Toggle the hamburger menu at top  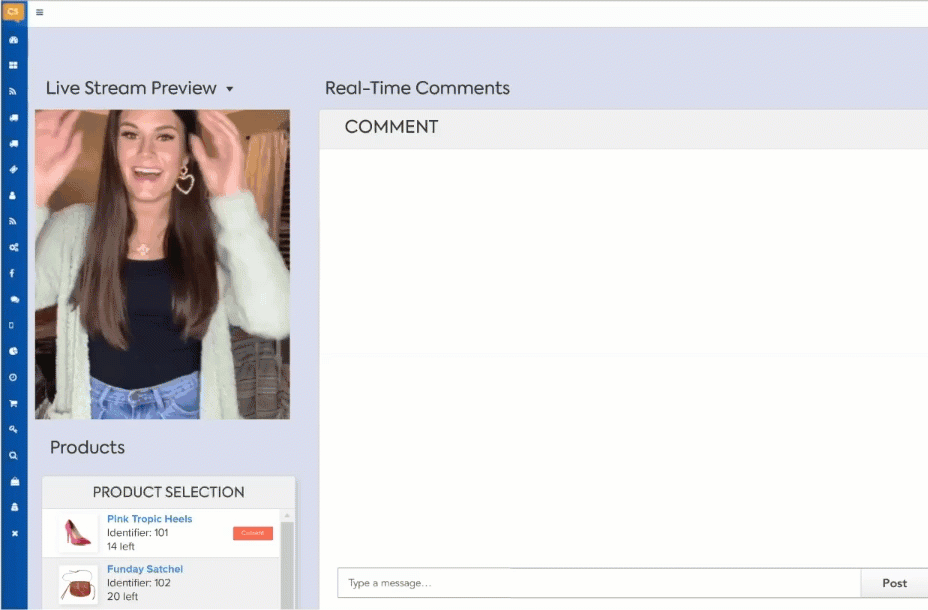pos(40,13)
